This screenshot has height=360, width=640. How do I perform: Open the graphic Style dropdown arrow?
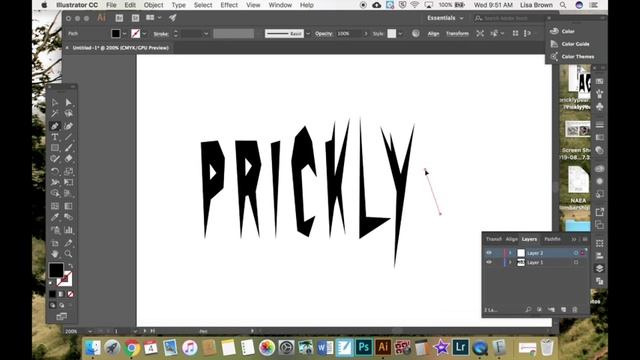click(x=400, y=33)
